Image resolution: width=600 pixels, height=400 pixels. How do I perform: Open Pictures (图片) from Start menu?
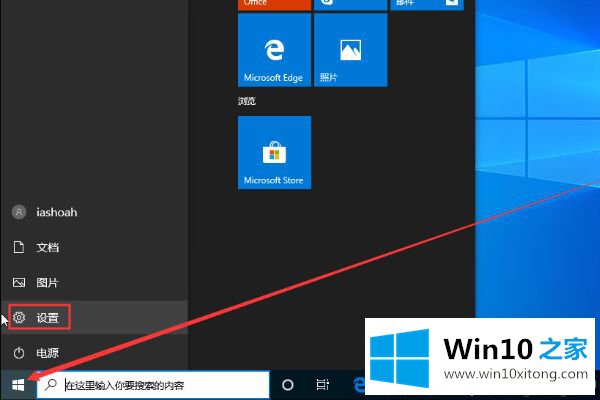pos(94,282)
